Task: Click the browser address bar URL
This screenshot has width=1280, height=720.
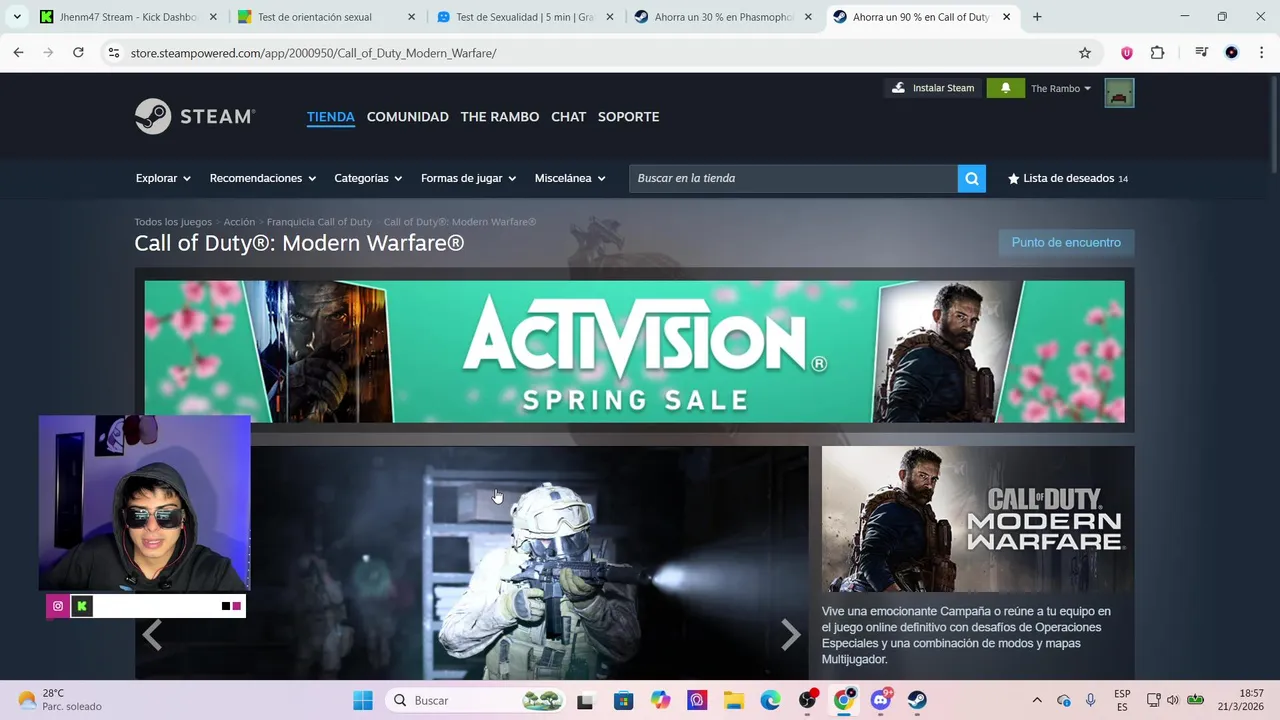Action: (313, 53)
